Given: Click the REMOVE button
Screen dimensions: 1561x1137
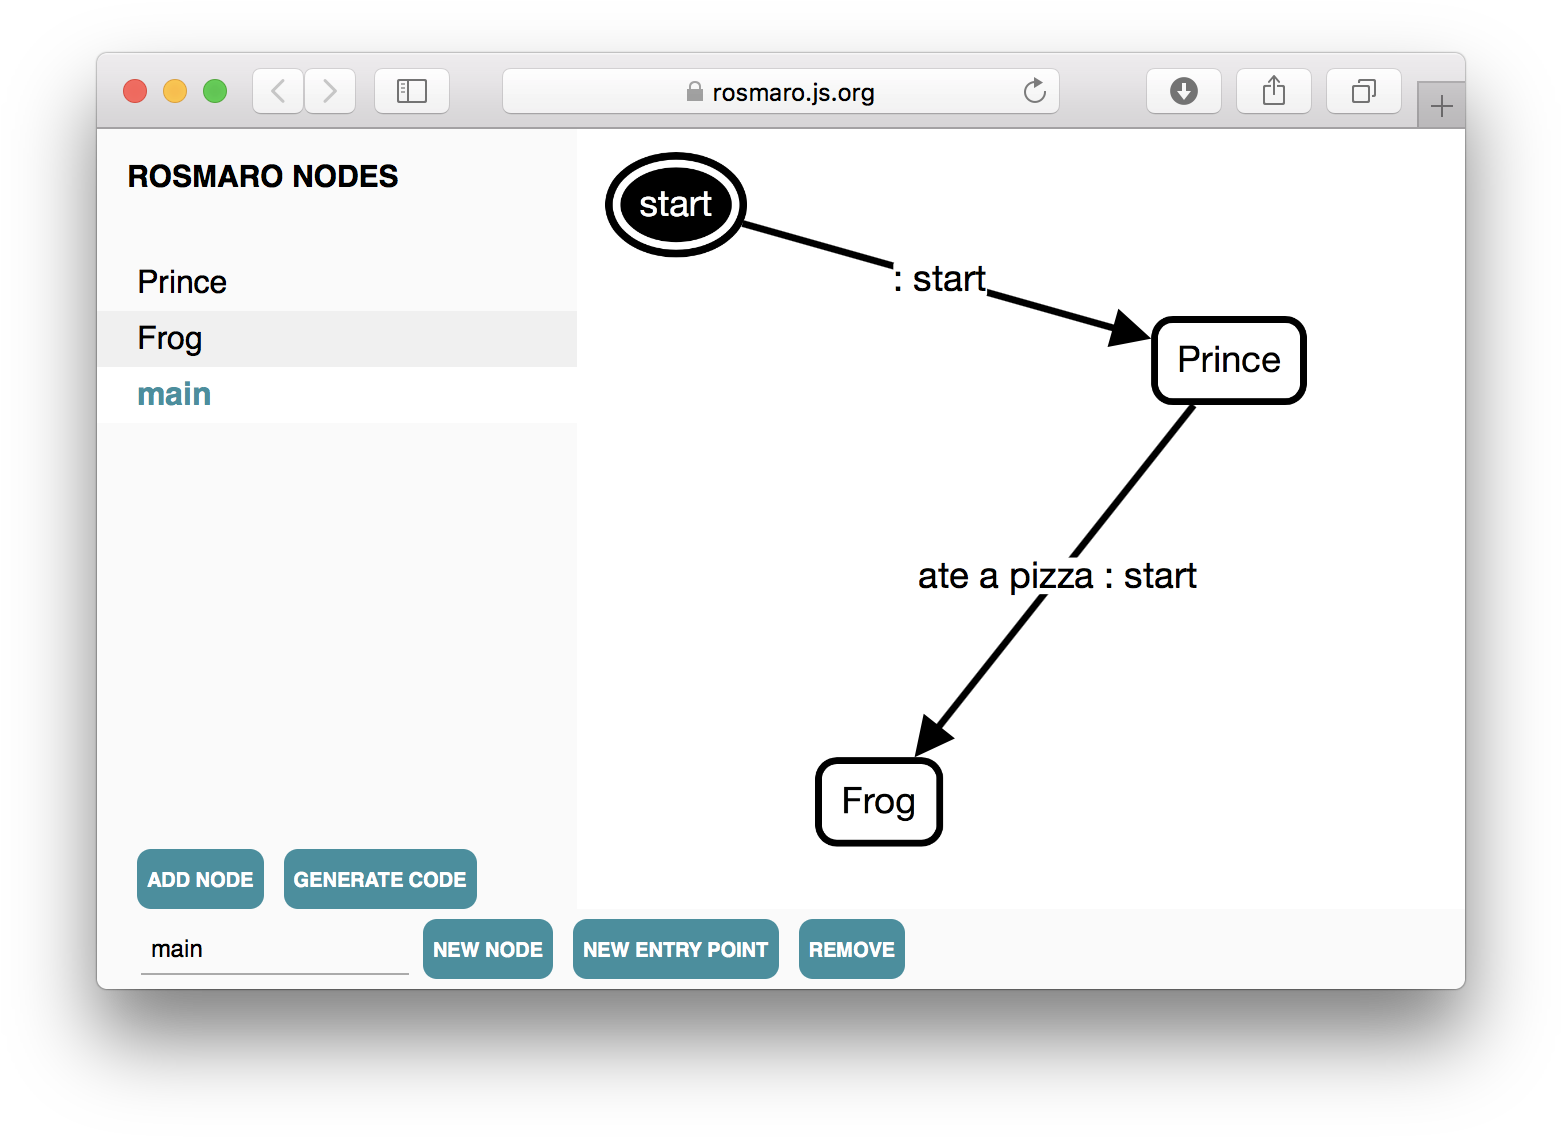Looking at the screenshot, I should [x=851, y=949].
